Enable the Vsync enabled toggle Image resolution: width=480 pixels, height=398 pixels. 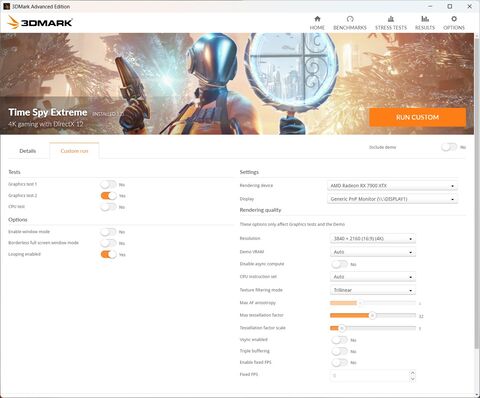point(340,340)
